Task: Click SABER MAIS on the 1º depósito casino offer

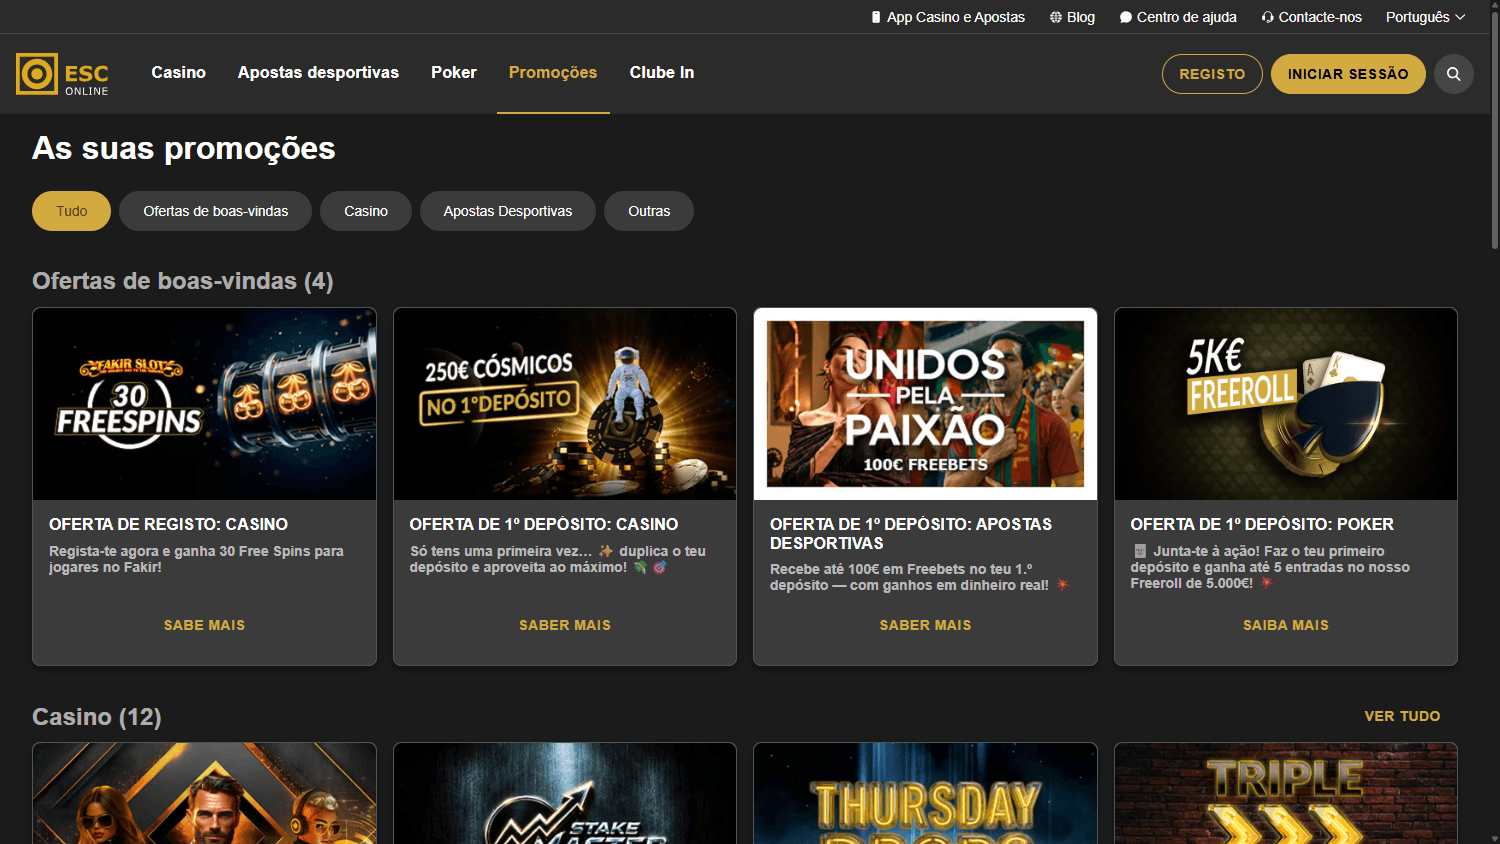Action: 565,625
